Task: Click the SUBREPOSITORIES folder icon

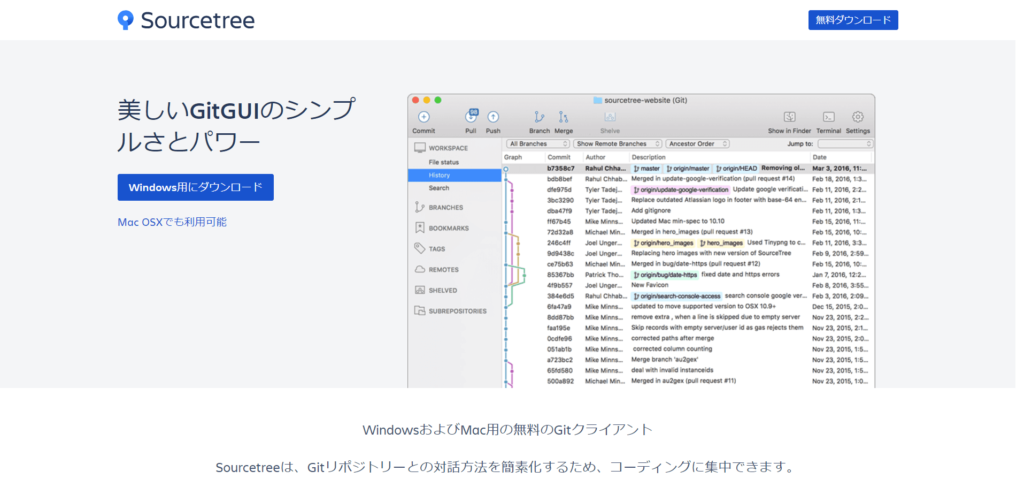Action: pyautogui.click(x=419, y=311)
